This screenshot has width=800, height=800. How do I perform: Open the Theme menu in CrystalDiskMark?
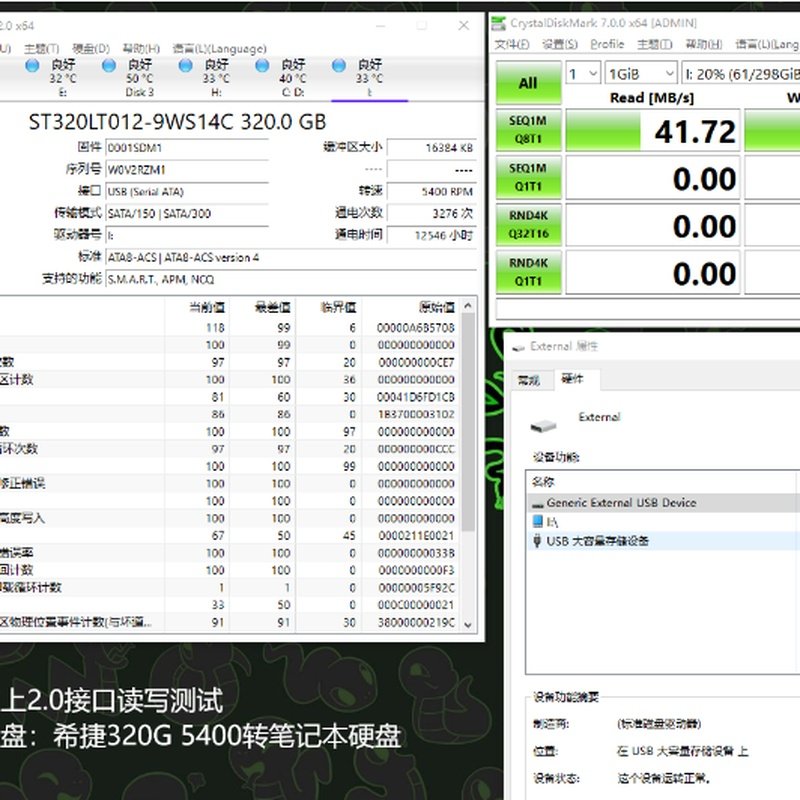(655, 44)
